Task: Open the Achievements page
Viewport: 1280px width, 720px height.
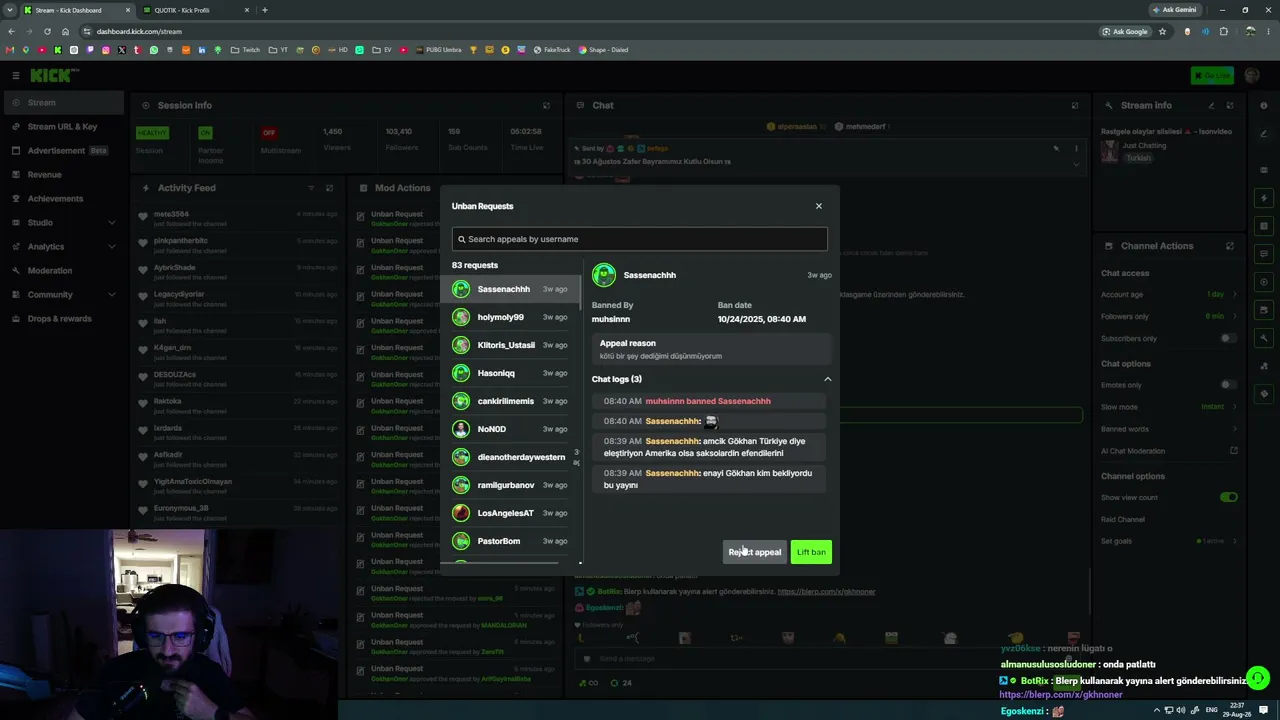Action: click(x=62, y=199)
